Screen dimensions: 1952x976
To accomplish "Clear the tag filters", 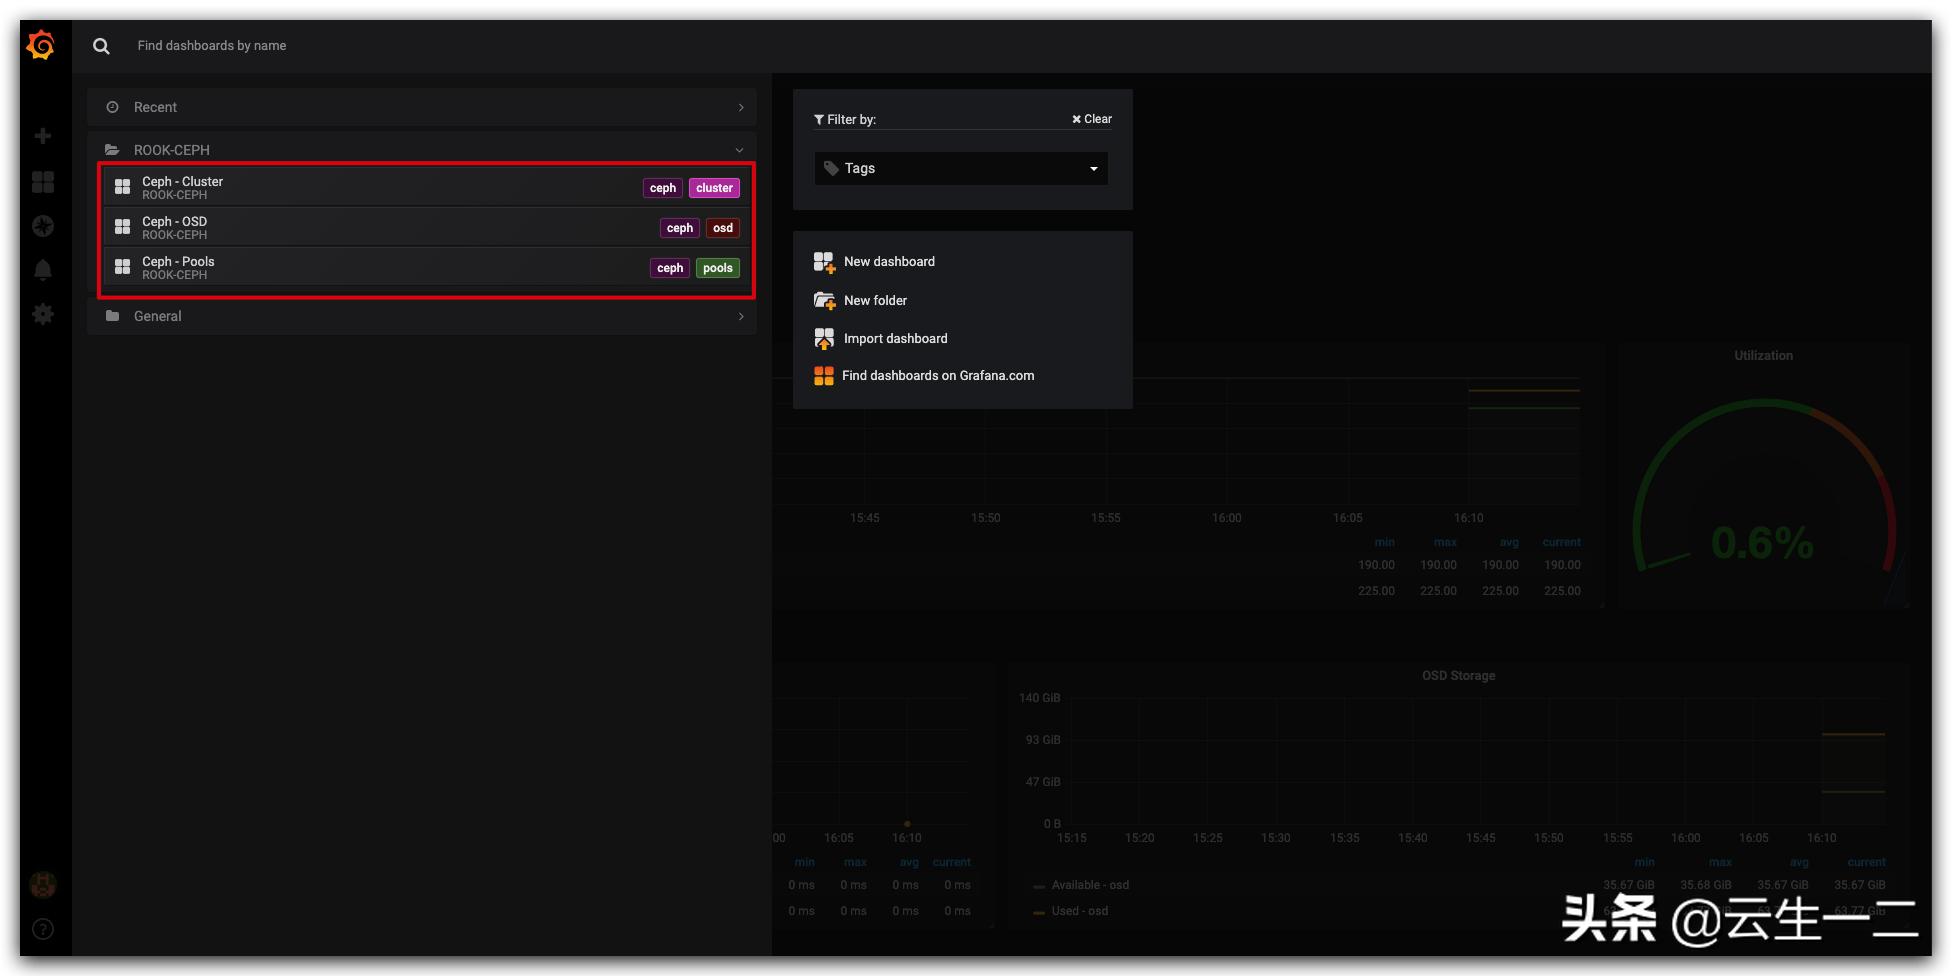I will (1092, 119).
